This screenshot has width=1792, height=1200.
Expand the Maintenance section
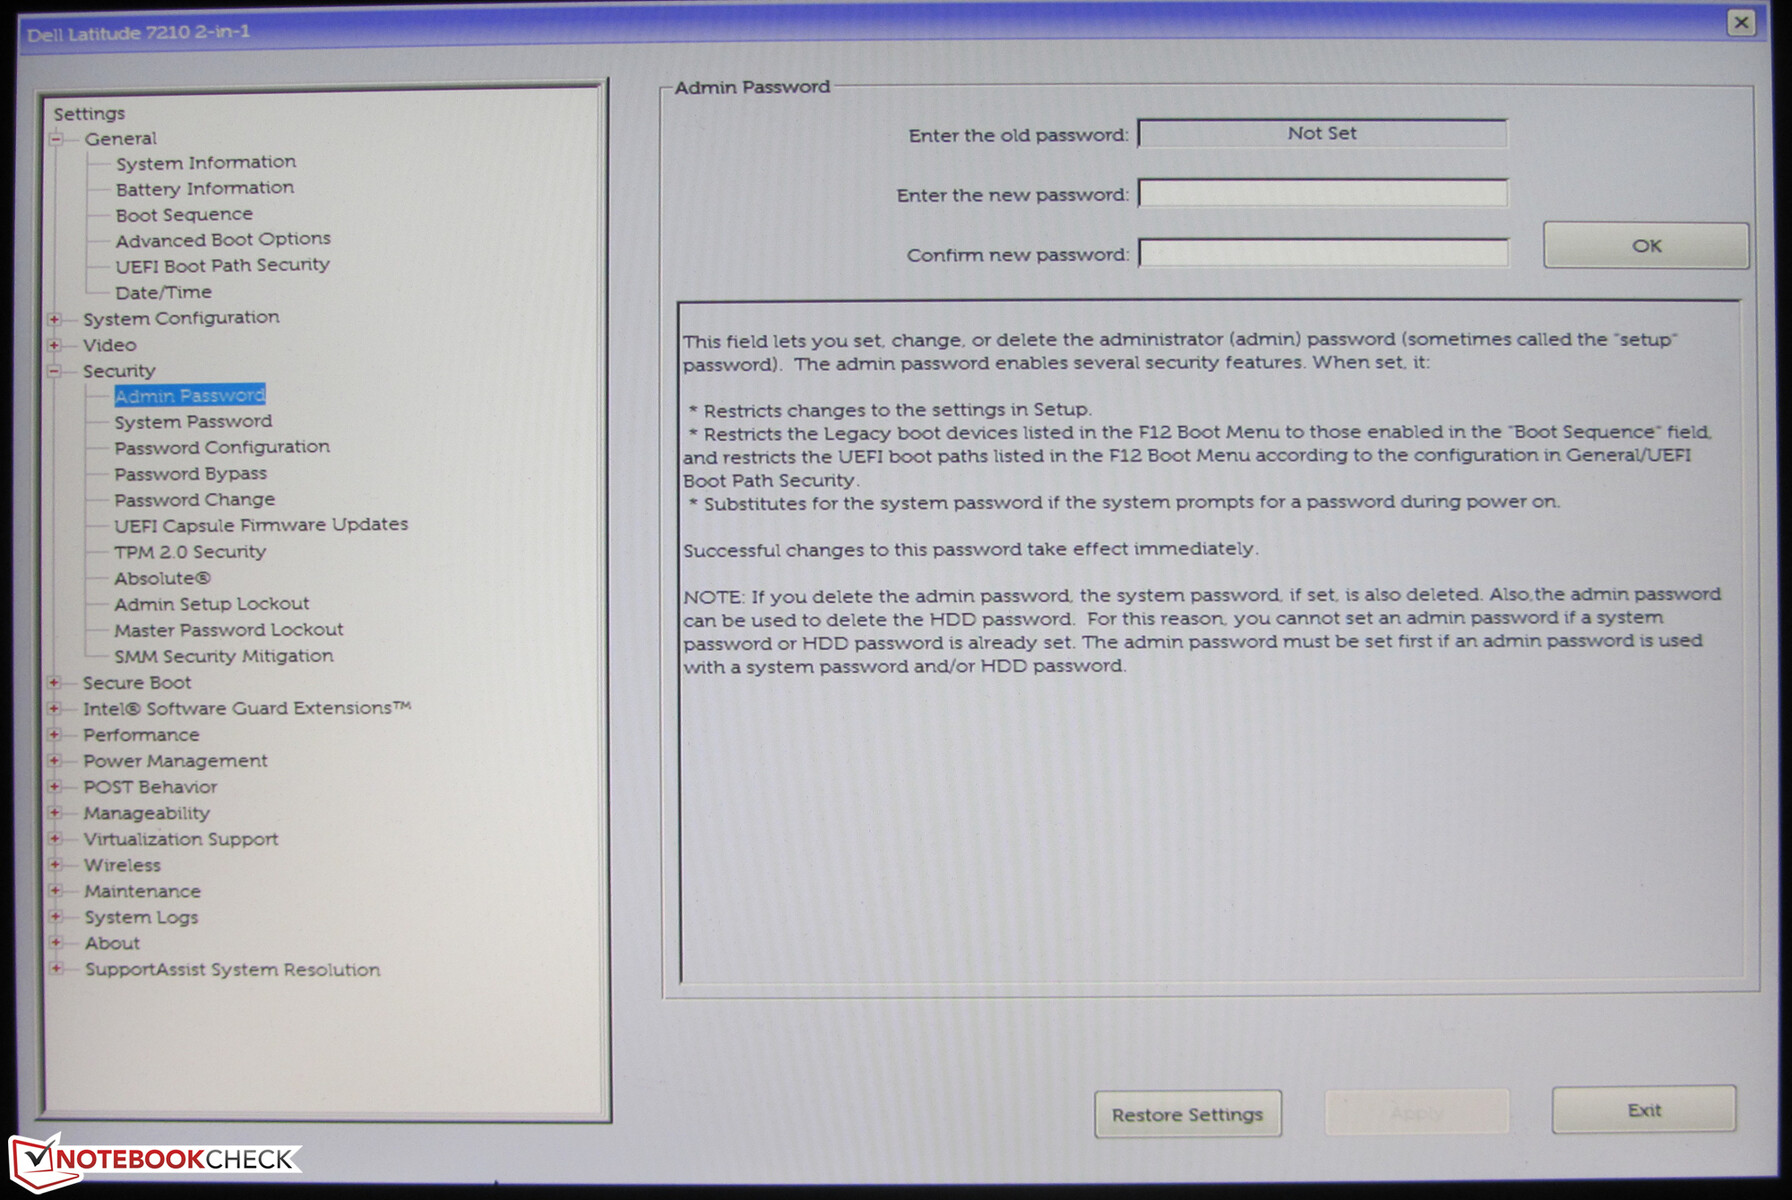point(55,890)
